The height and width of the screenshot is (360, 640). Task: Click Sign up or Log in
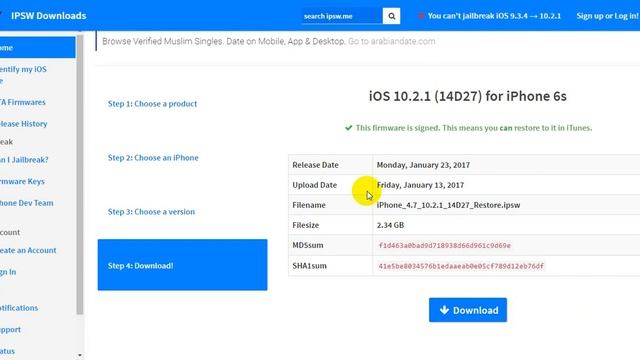pyautogui.click(x=607, y=16)
